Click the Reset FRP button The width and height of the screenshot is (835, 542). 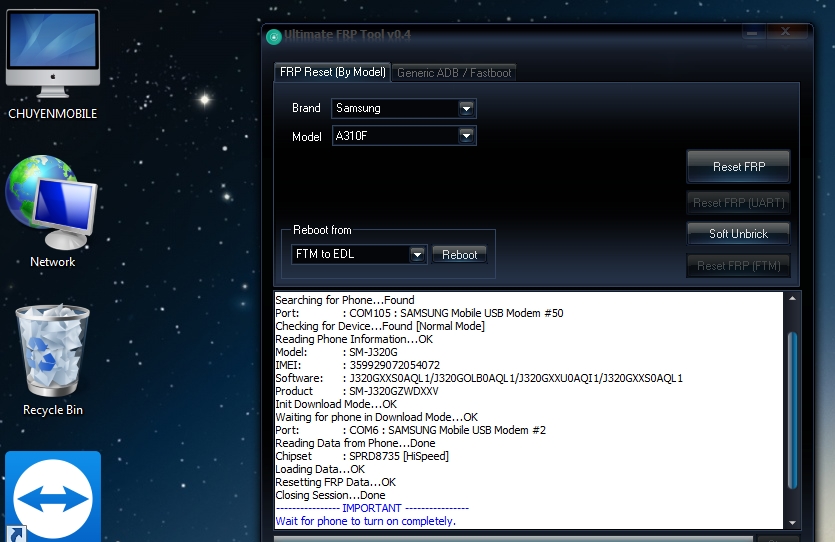(x=739, y=167)
